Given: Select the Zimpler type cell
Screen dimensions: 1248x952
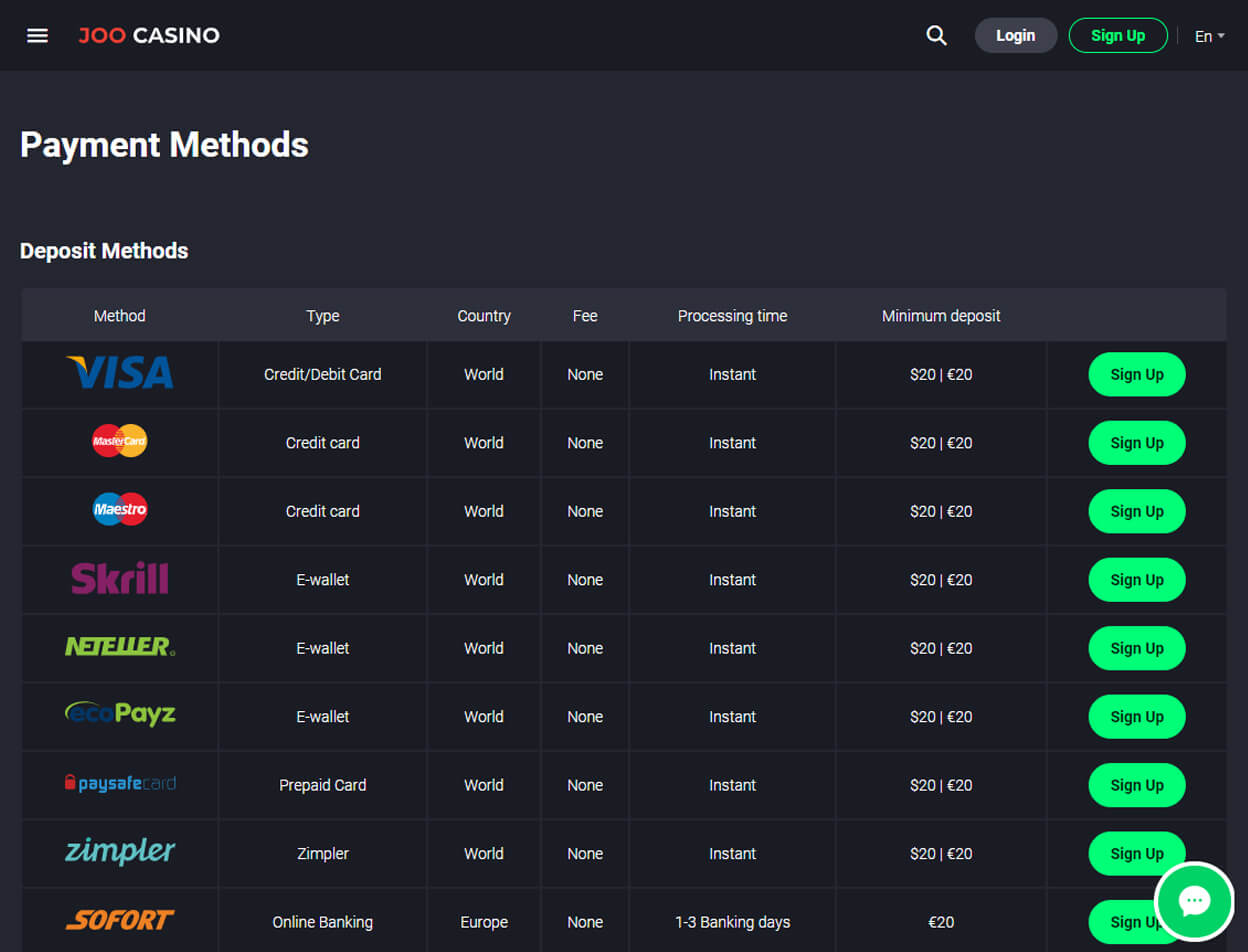Looking at the screenshot, I should [323, 854].
